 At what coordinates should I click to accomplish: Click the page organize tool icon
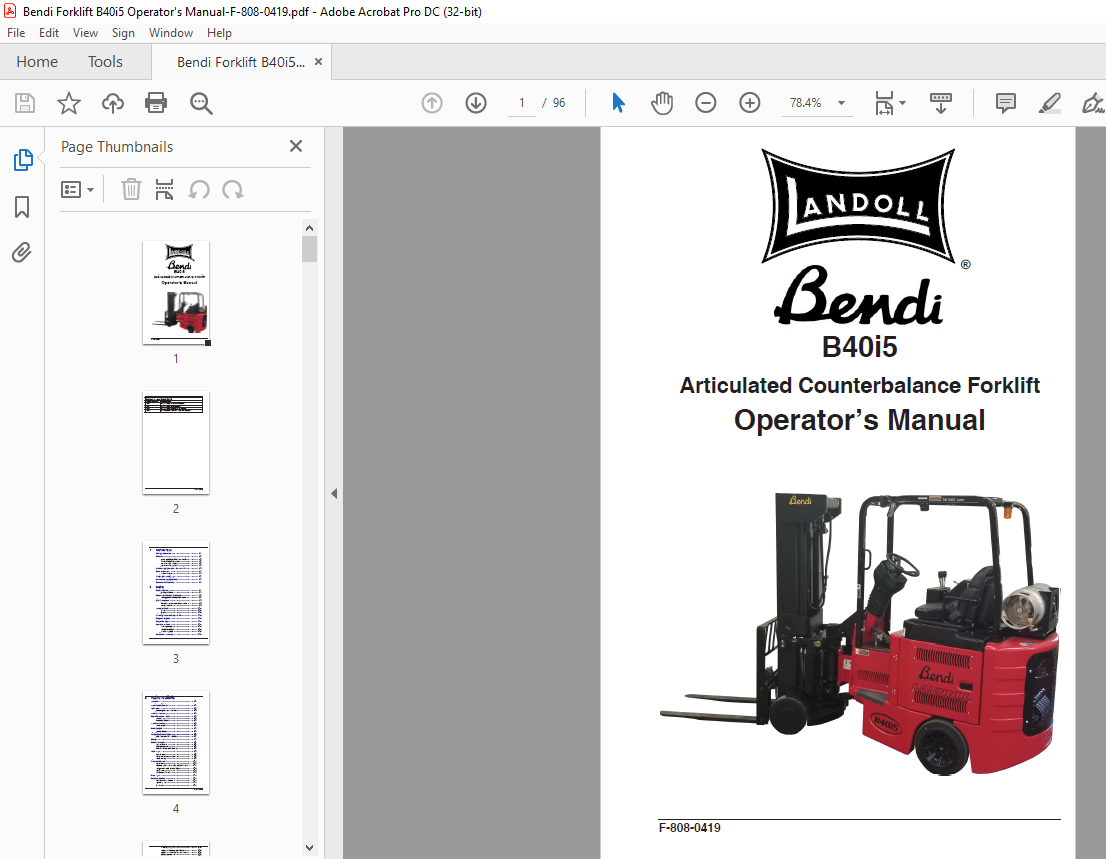pos(164,190)
